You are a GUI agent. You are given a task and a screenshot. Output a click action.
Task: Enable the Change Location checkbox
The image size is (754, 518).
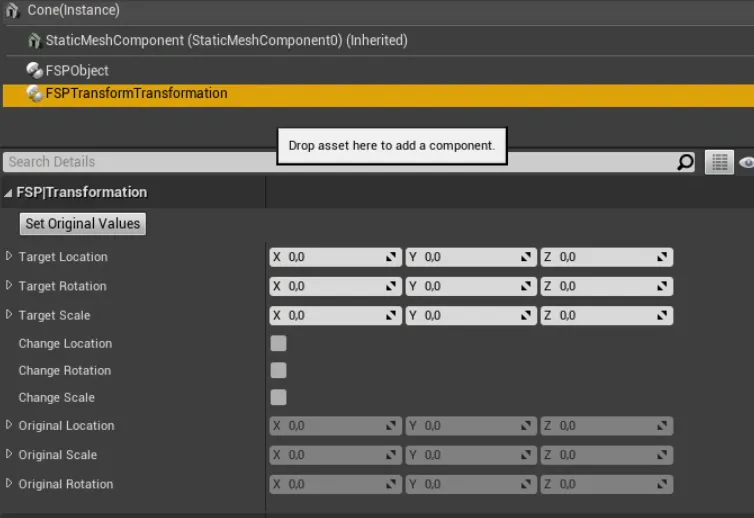(x=279, y=343)
